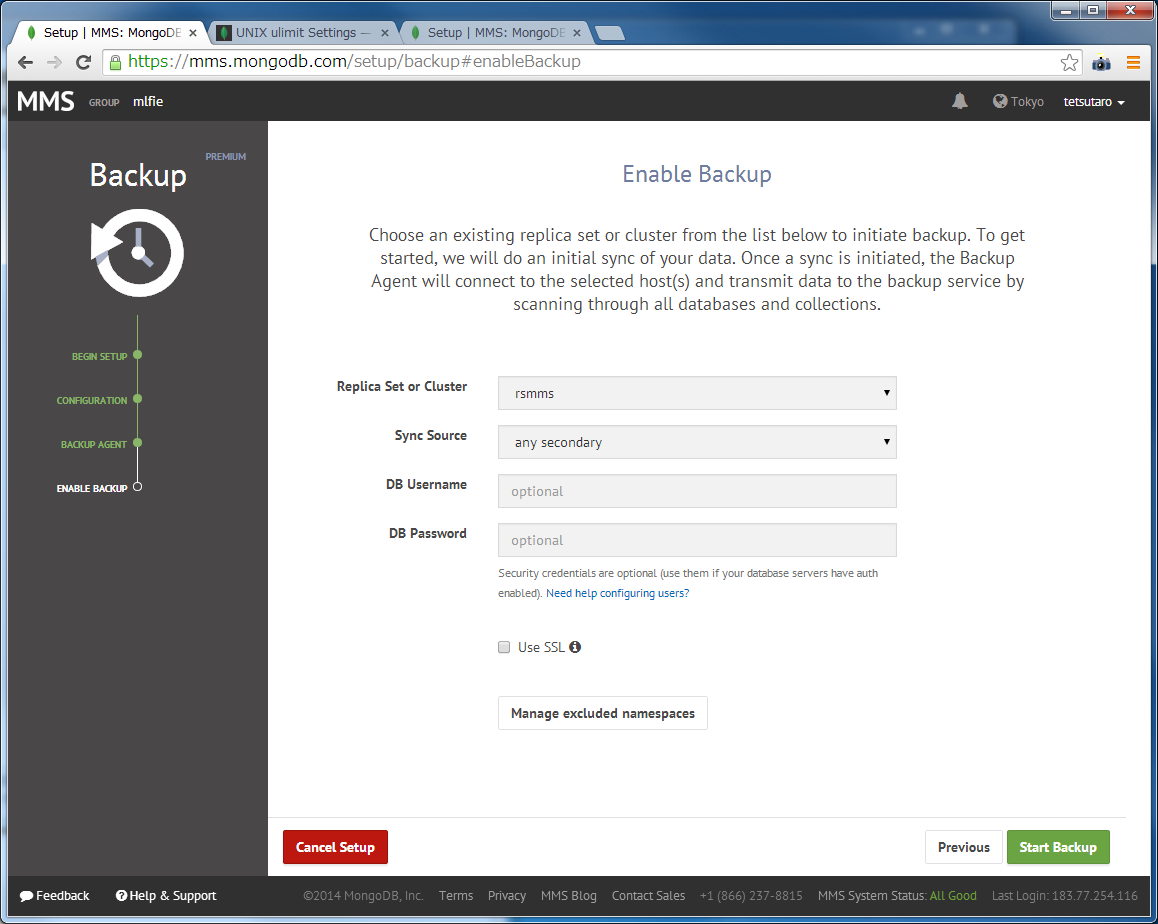Click the camera icon in the address bar
Image resolution: width=1158 pixels, height=924 pixels.
[1101, 62]
